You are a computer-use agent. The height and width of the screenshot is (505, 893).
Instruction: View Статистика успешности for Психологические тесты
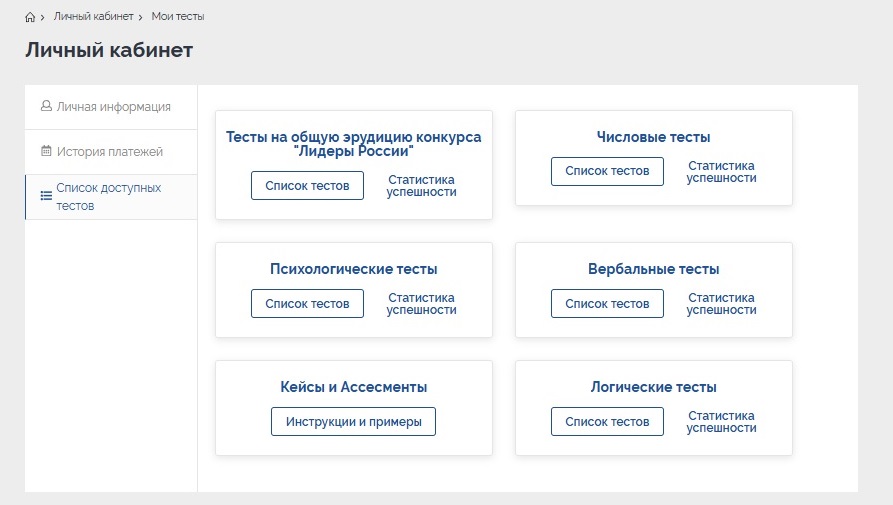(421, 303)
